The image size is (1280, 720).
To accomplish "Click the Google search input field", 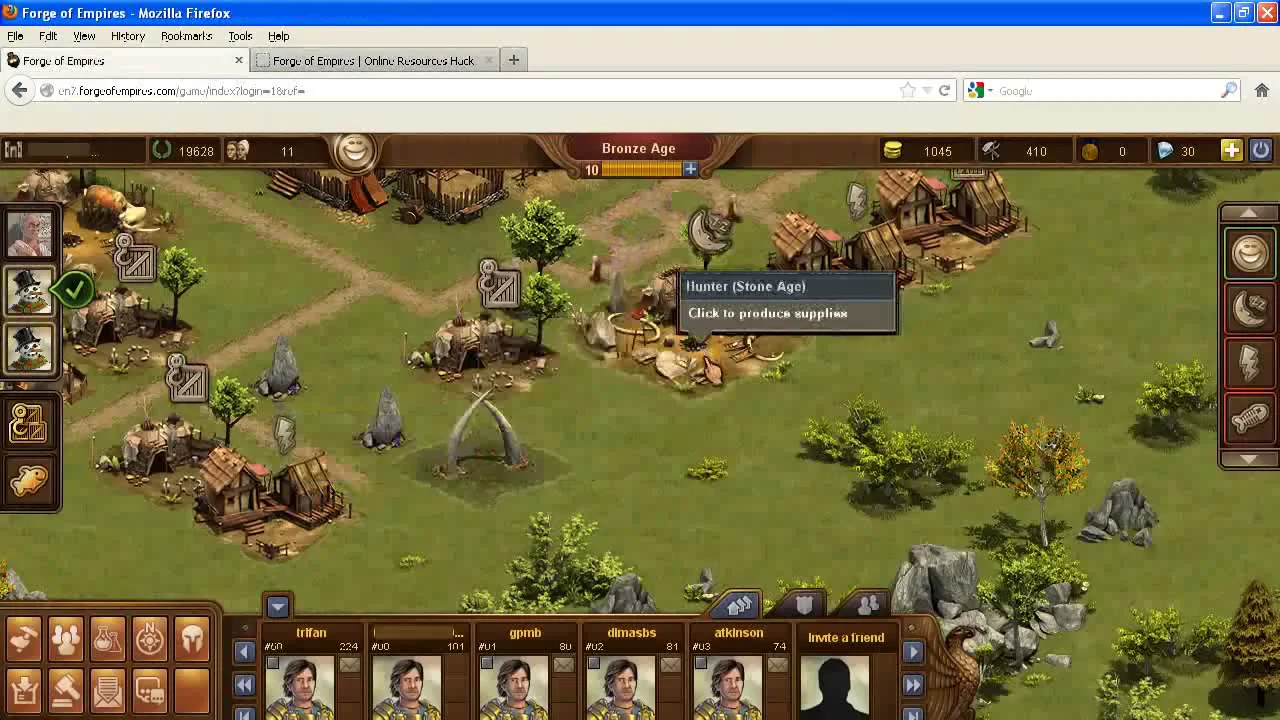I will [1107, 90].
